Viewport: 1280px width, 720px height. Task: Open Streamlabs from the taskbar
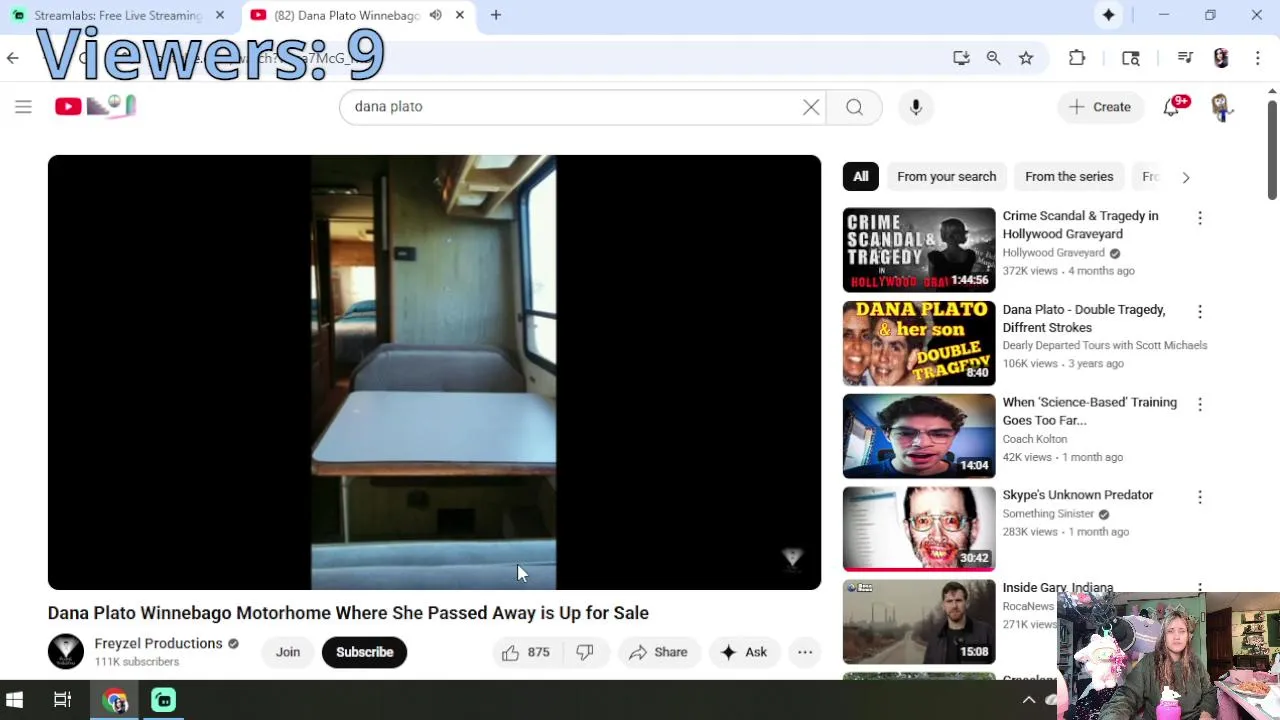(x=163, y=700)
